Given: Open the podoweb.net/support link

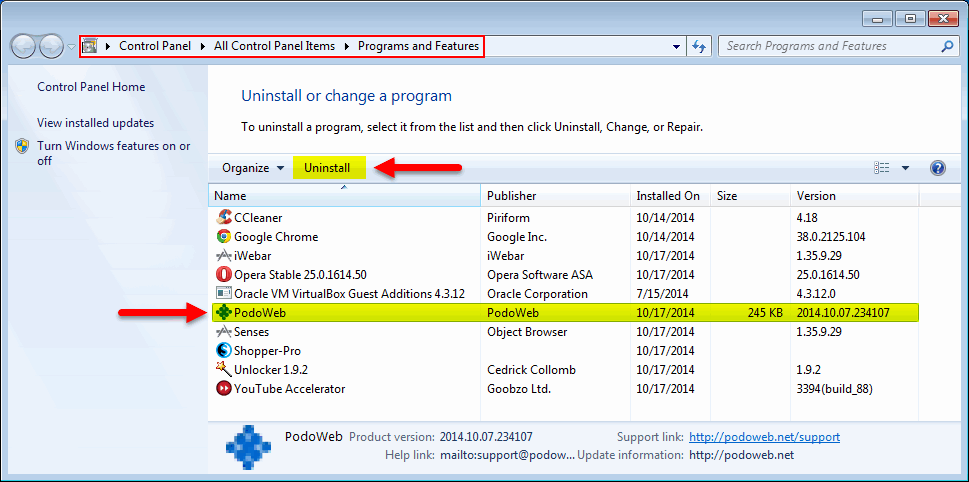Looking at the screenshot, I should (764, 437).
